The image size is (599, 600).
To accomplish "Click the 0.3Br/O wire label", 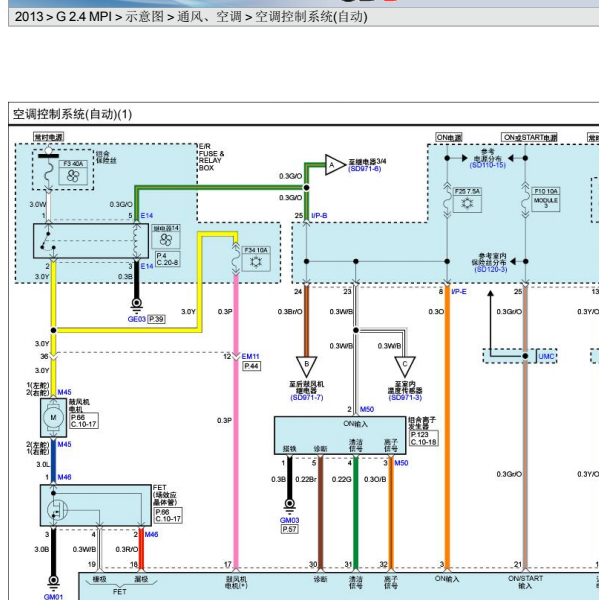I will coord(290,312).
